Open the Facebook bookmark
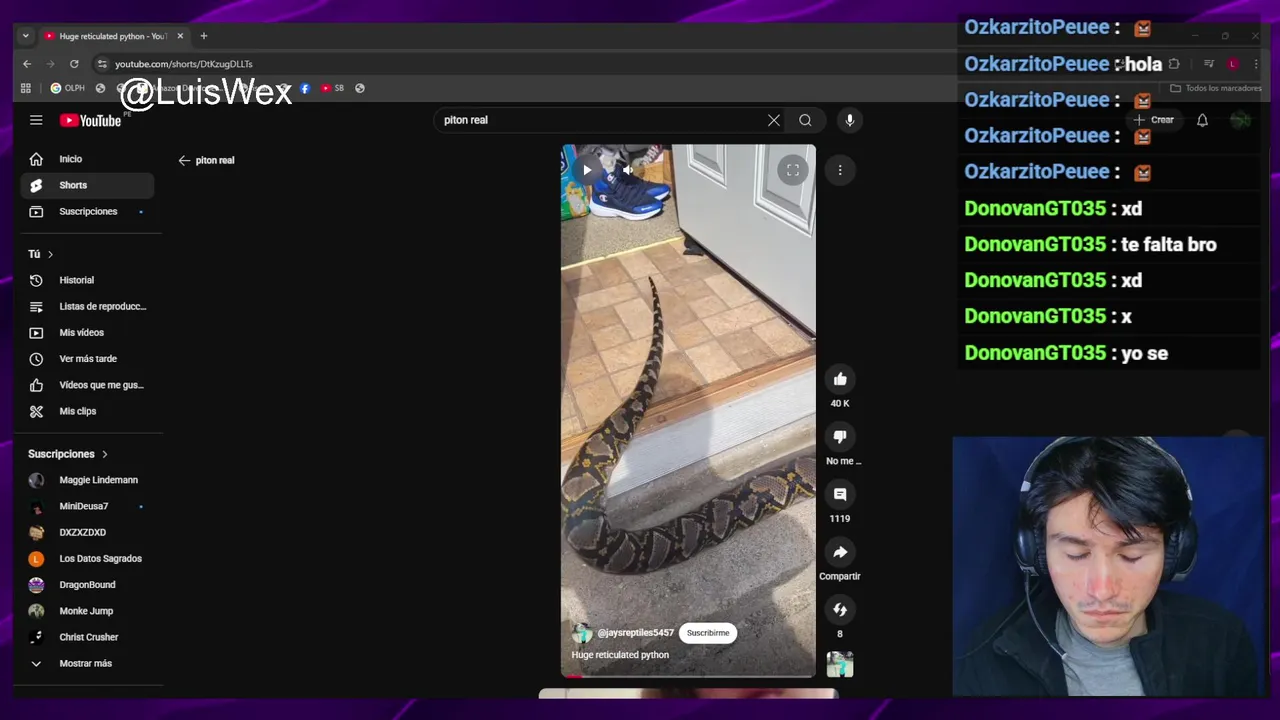The height and width of the screenshot is (720, 1280). [x=305, y=88]
